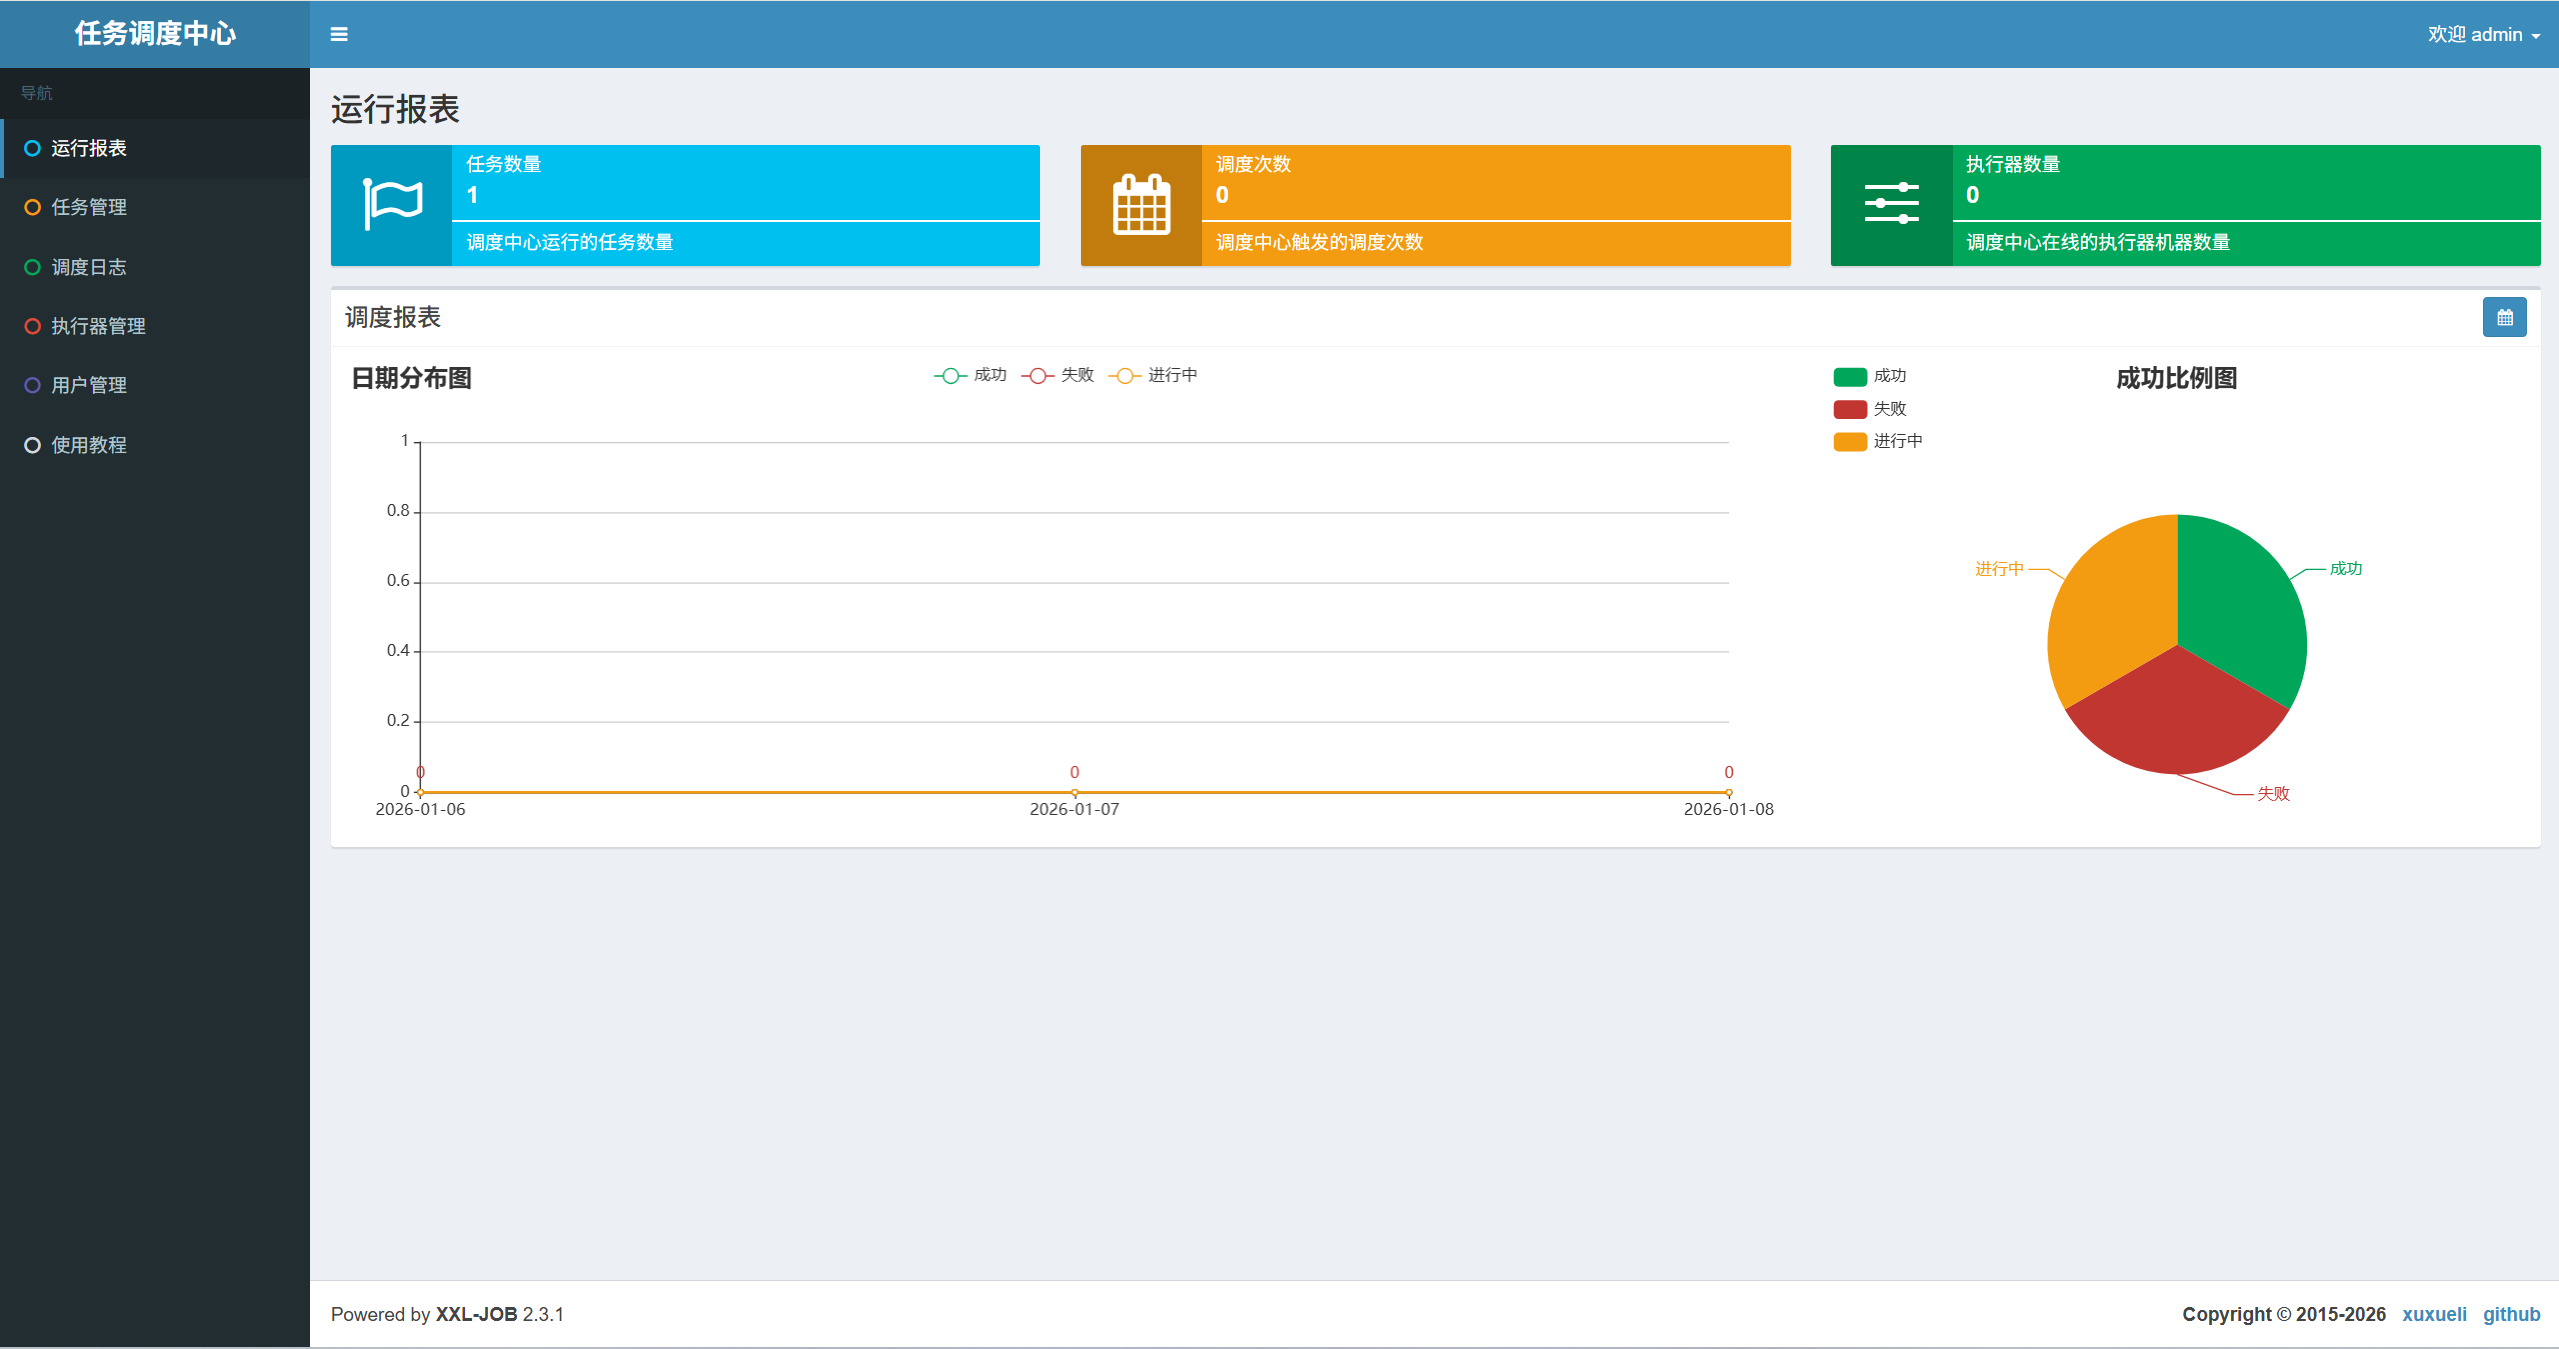Viewport: 2559px width, 1349px height.
Task: Click the 任务调度中心 logo title
Action: (155, 34)
